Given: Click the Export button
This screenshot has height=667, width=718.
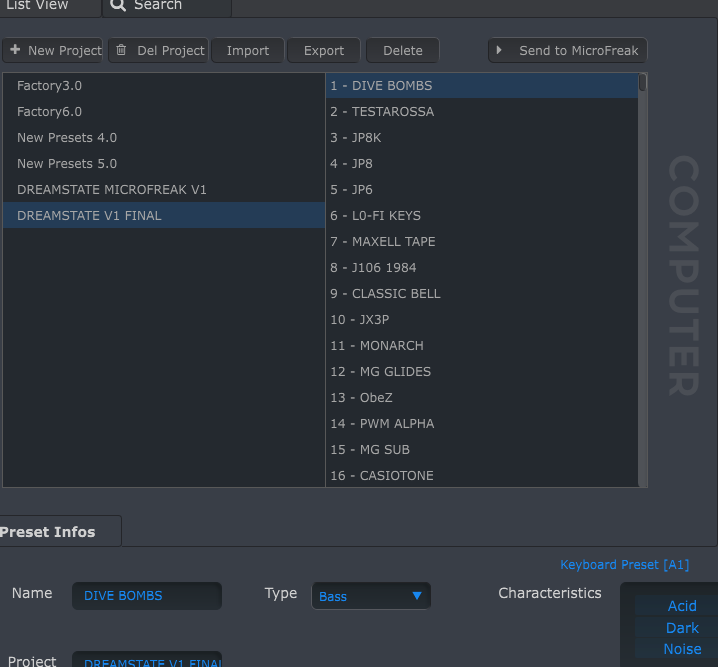Looking at the screenshot, I should point(324,50).
